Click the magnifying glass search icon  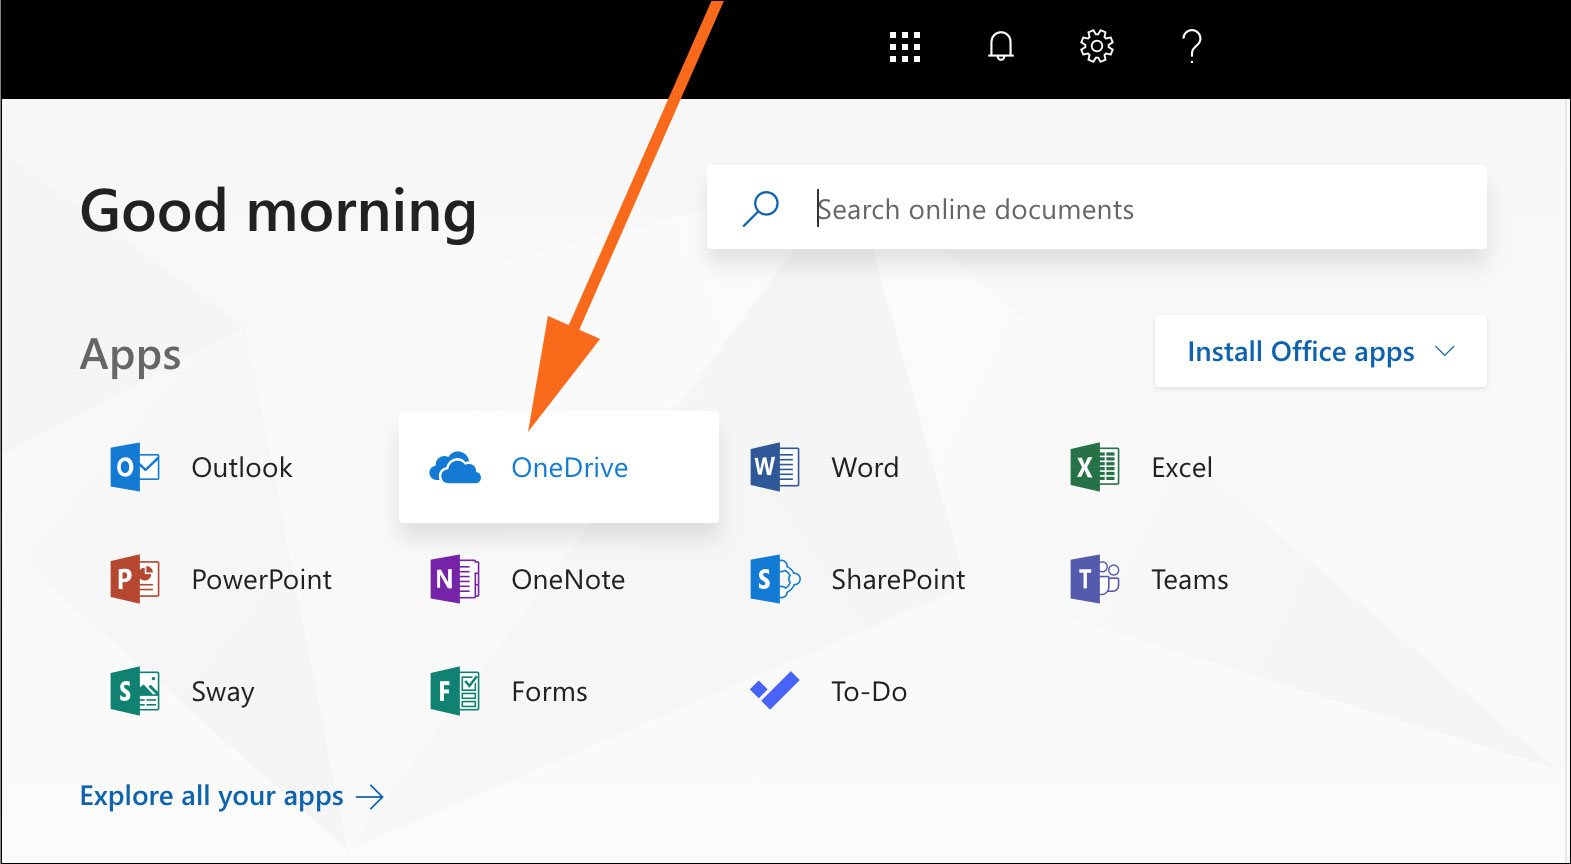760,209
